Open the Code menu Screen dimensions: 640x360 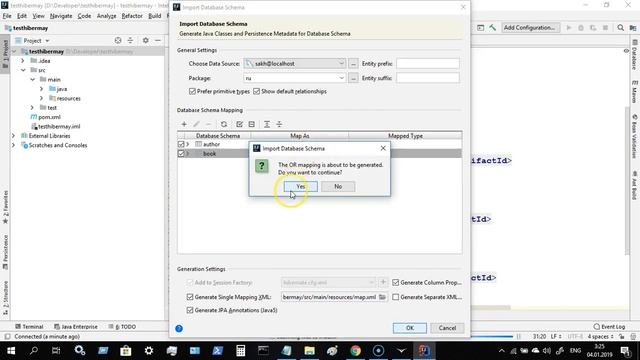(84, 16)
